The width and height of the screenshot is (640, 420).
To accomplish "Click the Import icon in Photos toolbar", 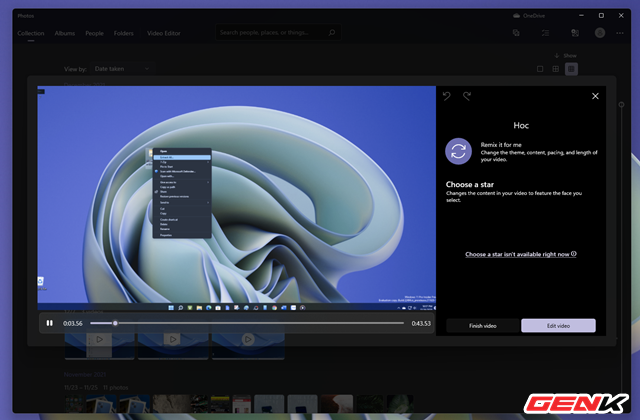I will 575,33.
